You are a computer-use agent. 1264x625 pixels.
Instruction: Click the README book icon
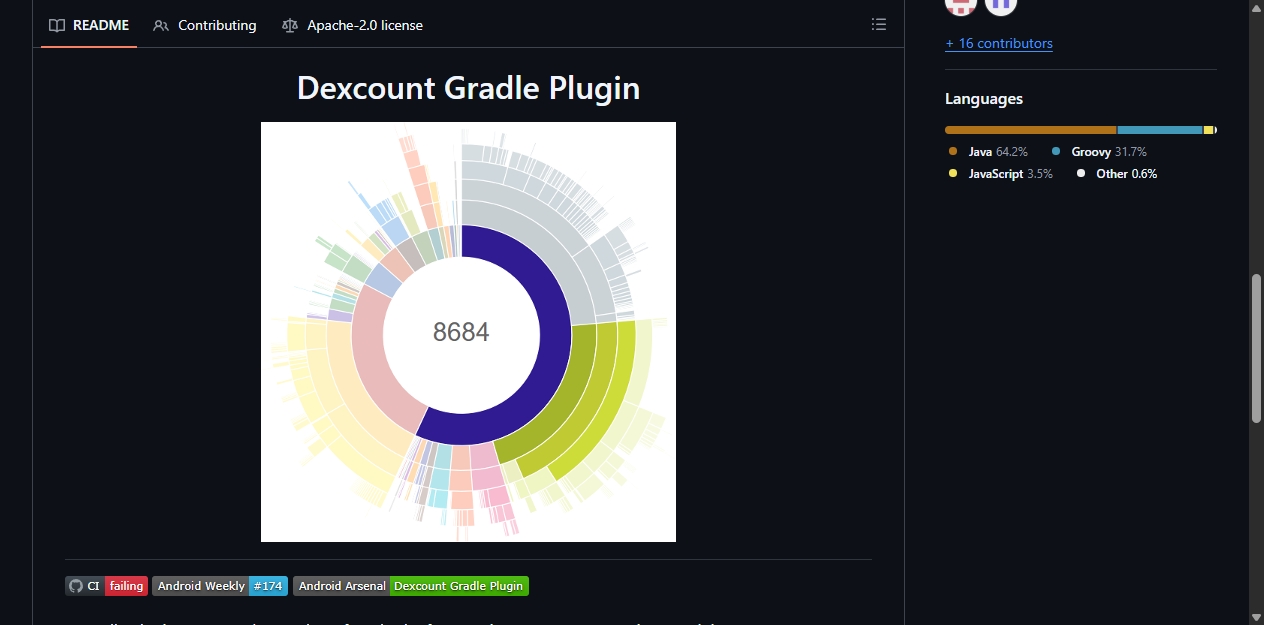coord(57,25)
